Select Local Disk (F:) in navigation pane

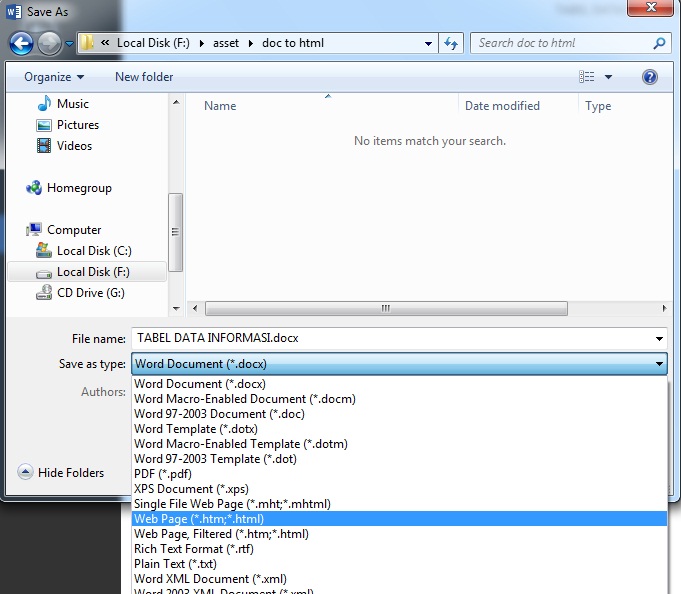pyautogui.click(x=87, y=272)
